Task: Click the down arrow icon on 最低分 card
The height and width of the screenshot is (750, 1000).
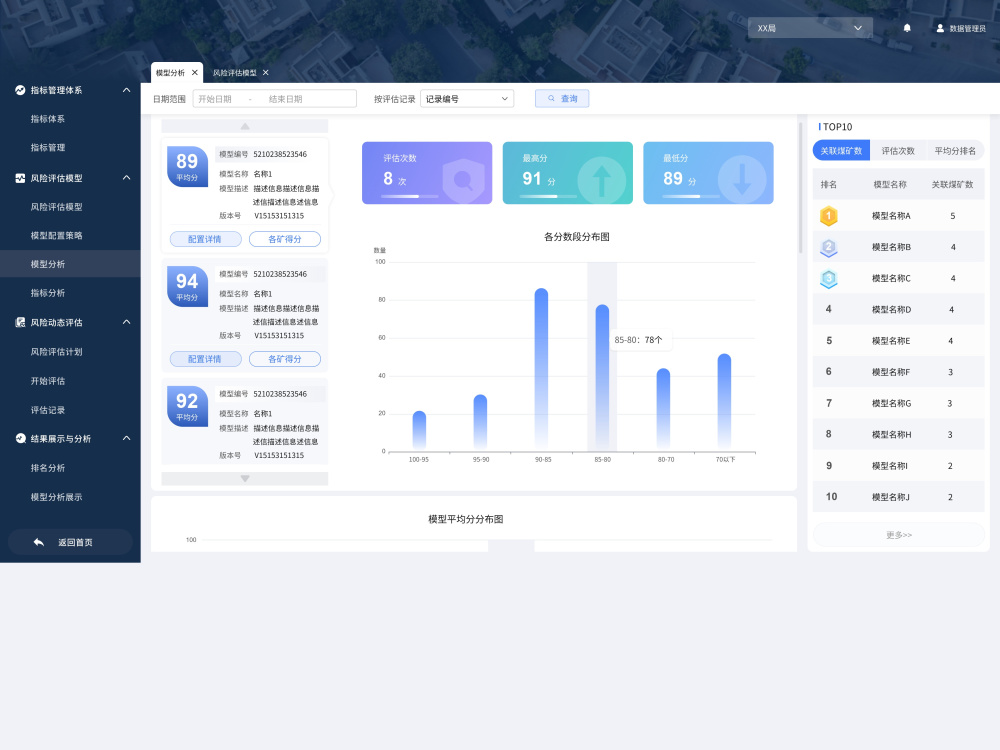Action: click(x=742, y=180)
